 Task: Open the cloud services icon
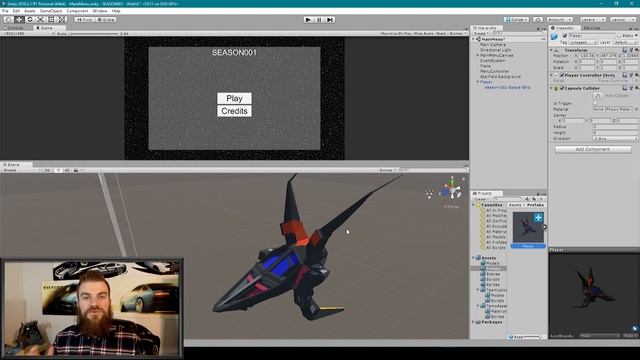pyautogui.click(x=538, y=20)
